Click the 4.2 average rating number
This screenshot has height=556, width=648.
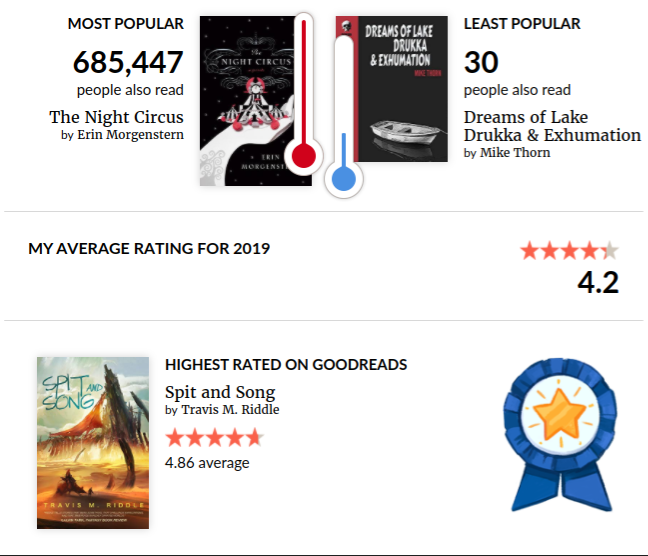point(598,282)
